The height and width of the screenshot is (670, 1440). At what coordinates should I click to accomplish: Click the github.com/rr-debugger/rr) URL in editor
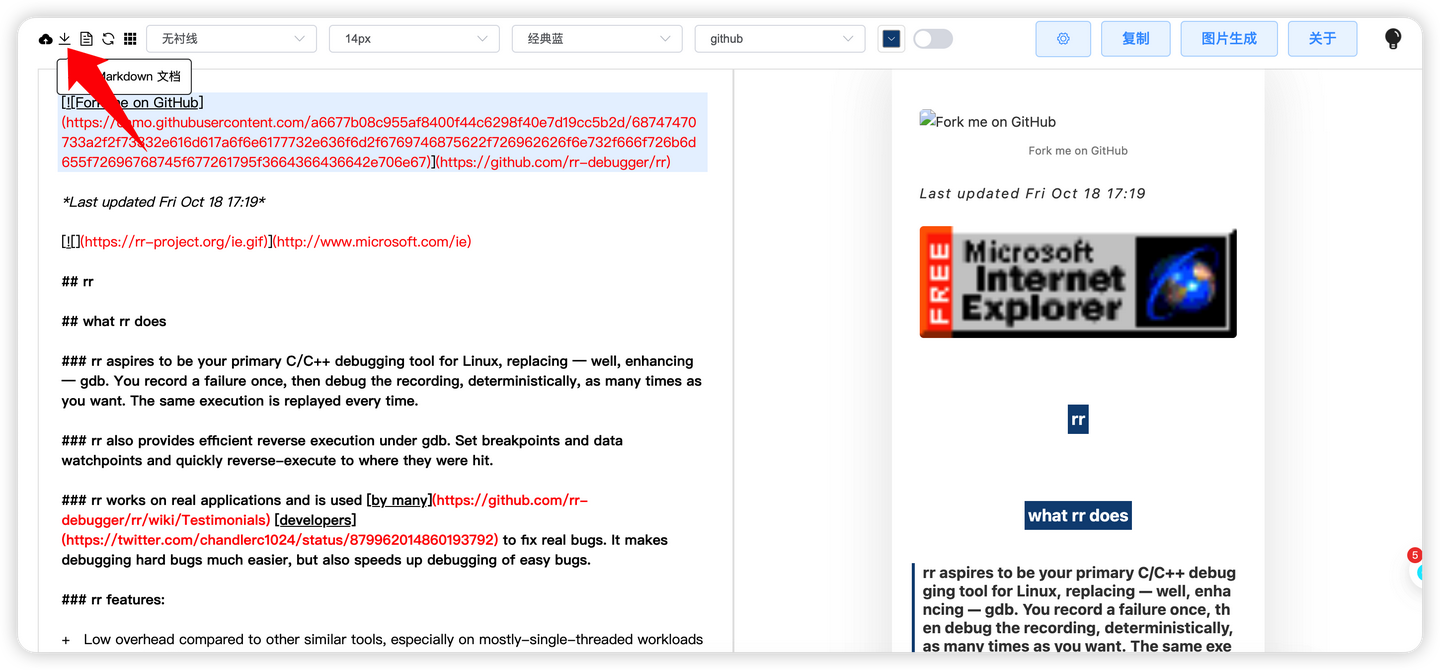tap(553, 162)
